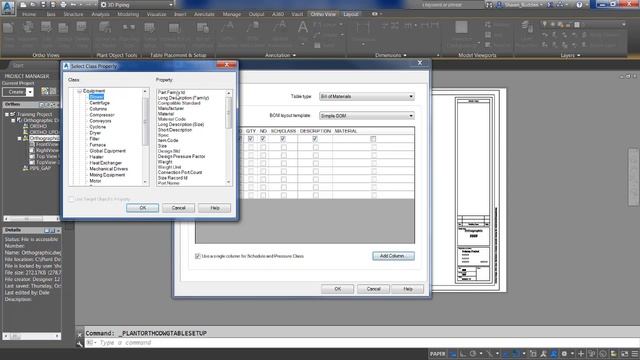
Task: Select the Short Description property in the list
Action: pos(175,130)
